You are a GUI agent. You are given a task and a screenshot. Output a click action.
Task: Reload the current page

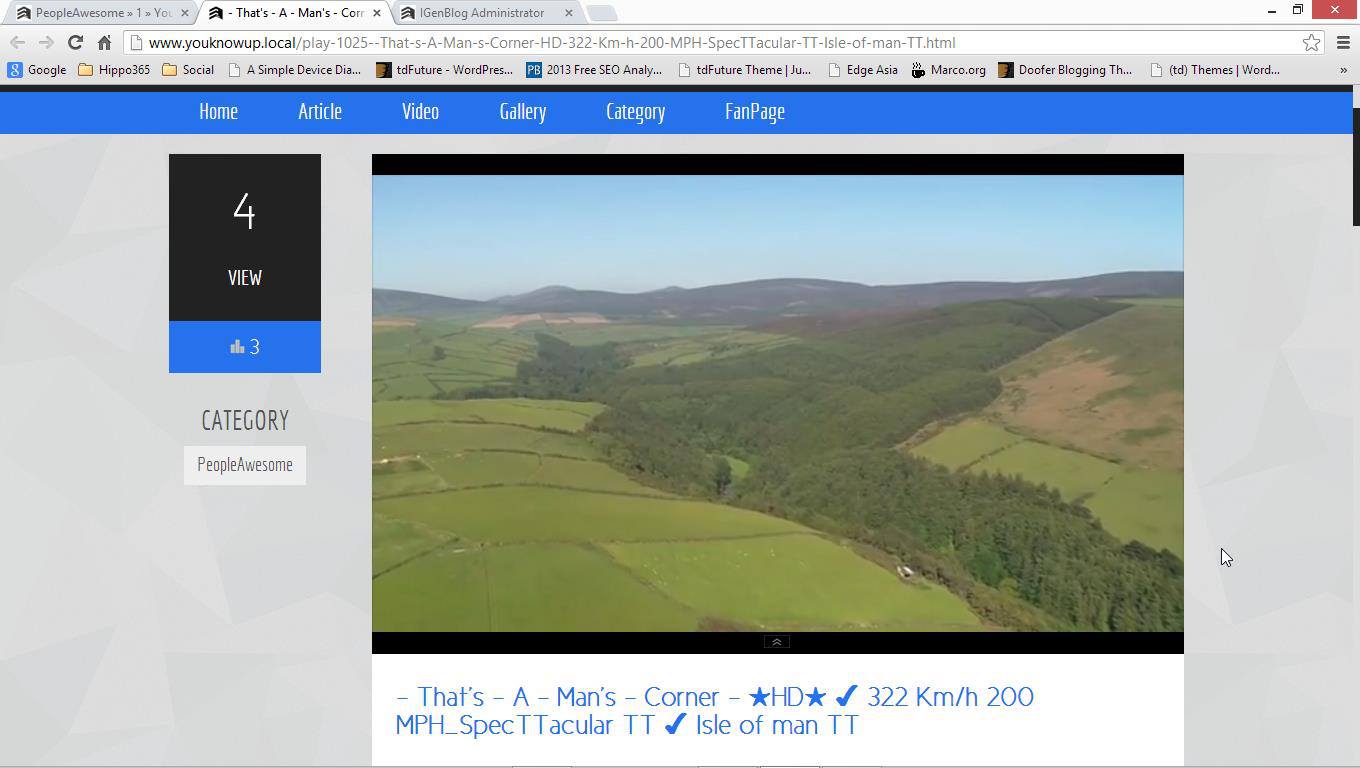75,43
